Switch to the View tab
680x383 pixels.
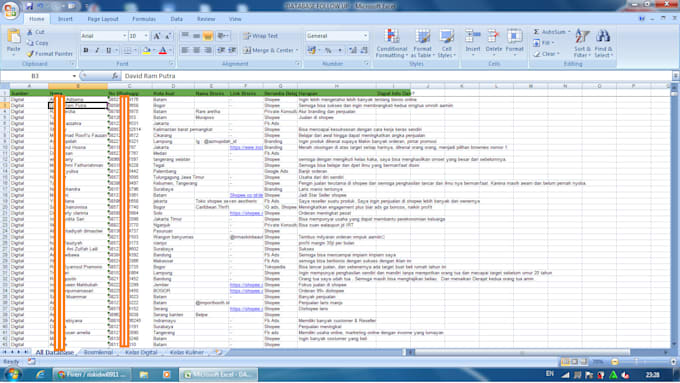(235, 19)
